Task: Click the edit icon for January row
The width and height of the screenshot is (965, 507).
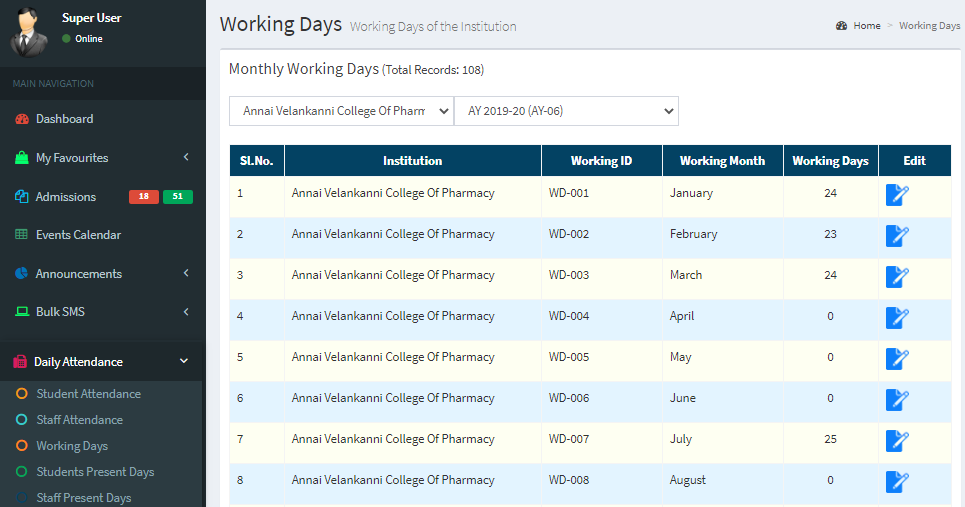Action: pos(897,195)
